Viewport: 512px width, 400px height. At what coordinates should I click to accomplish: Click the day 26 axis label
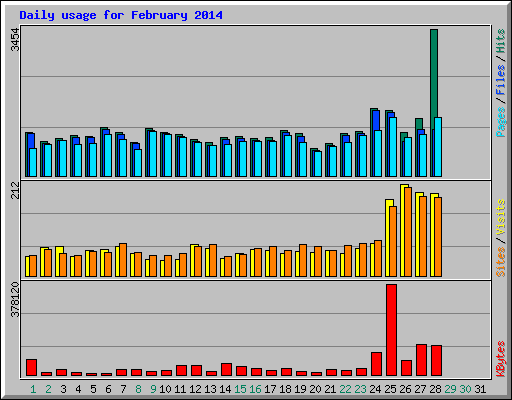point(405,389)
